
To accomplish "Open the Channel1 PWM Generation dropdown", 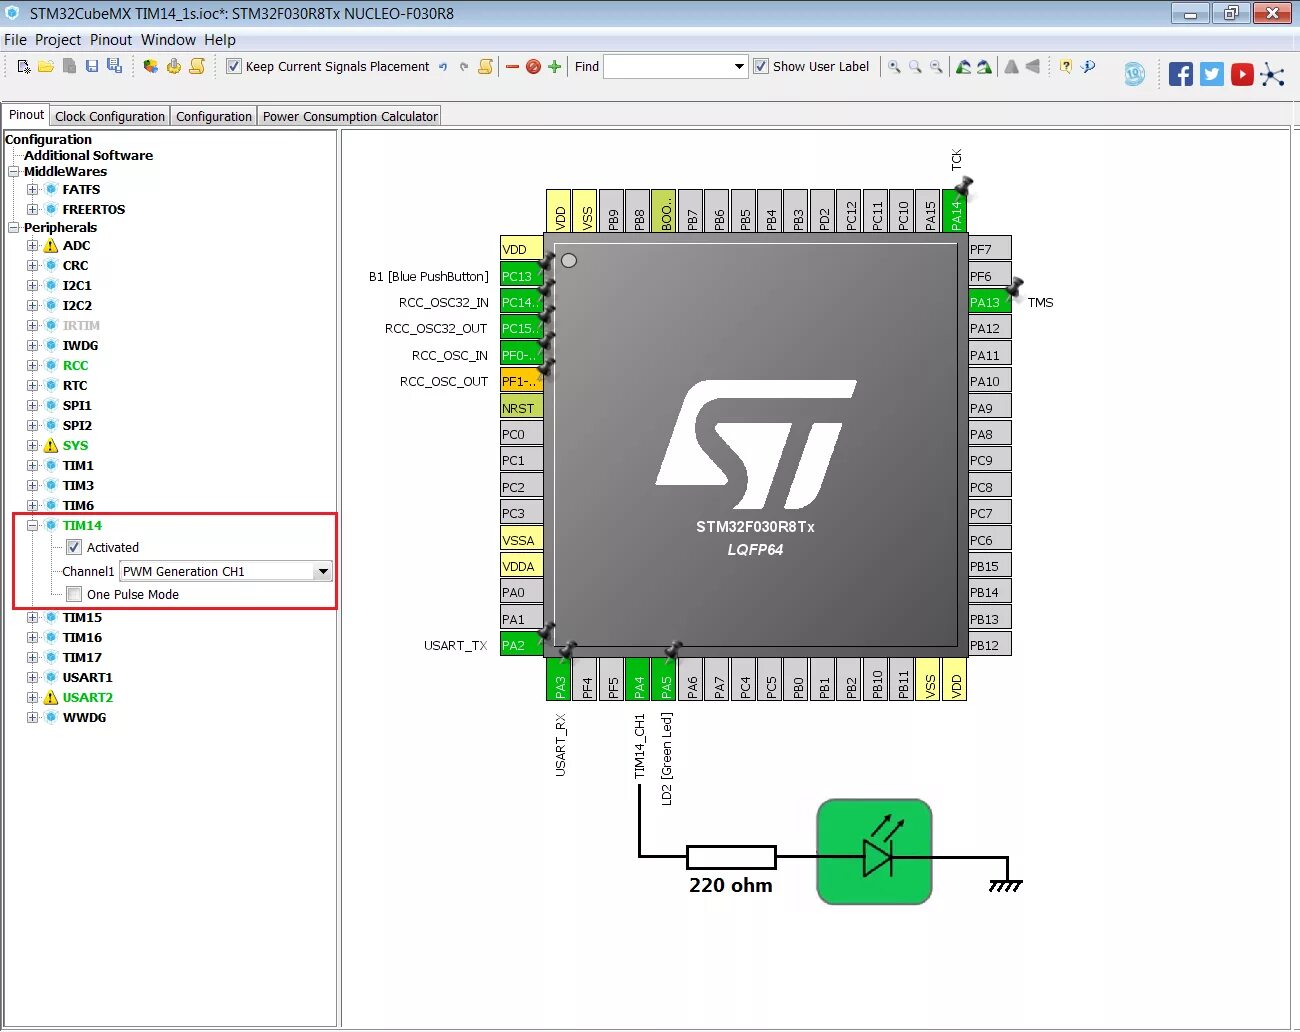I will point(322,571).
